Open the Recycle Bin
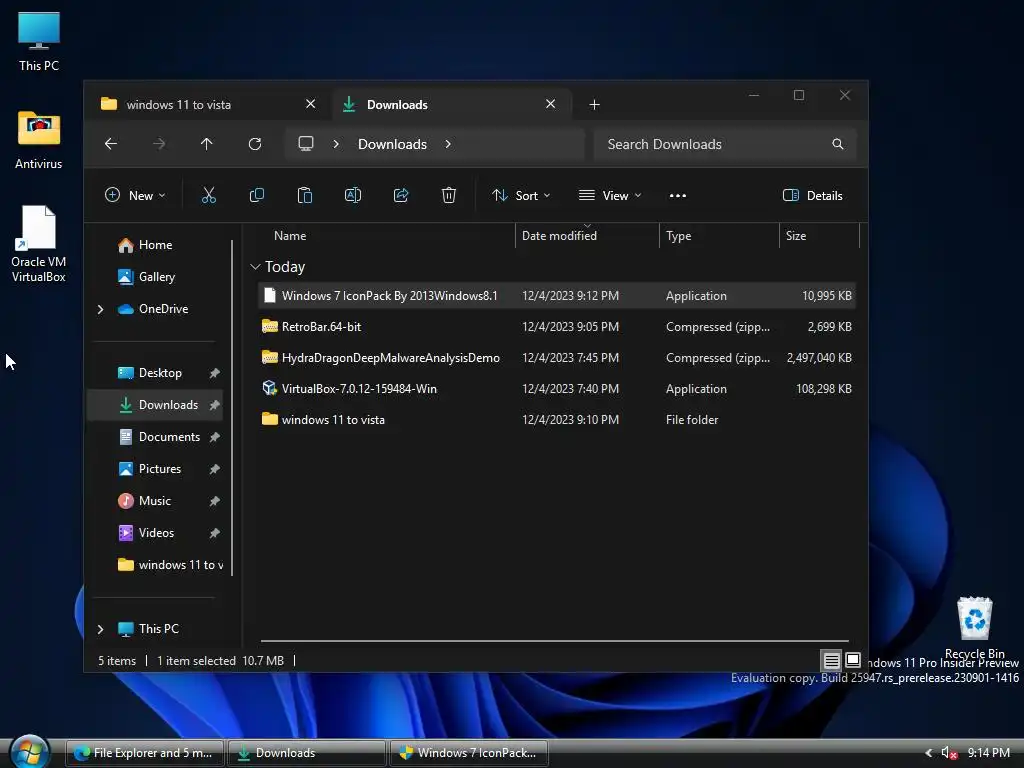1024x768 pixels. 974,628
